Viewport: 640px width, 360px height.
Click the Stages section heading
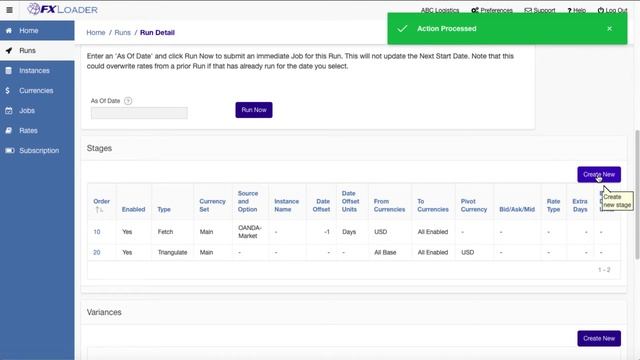(x=99, y=148)
